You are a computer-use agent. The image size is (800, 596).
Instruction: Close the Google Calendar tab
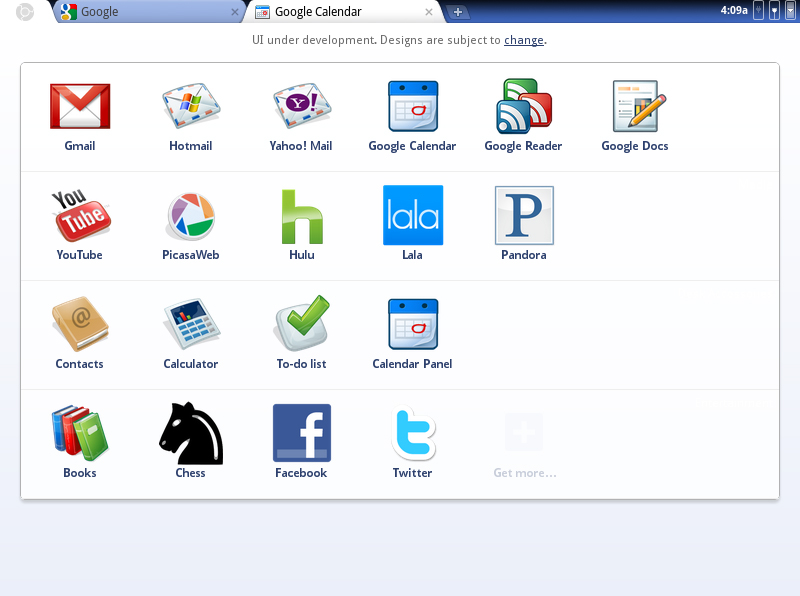(429, 12)
